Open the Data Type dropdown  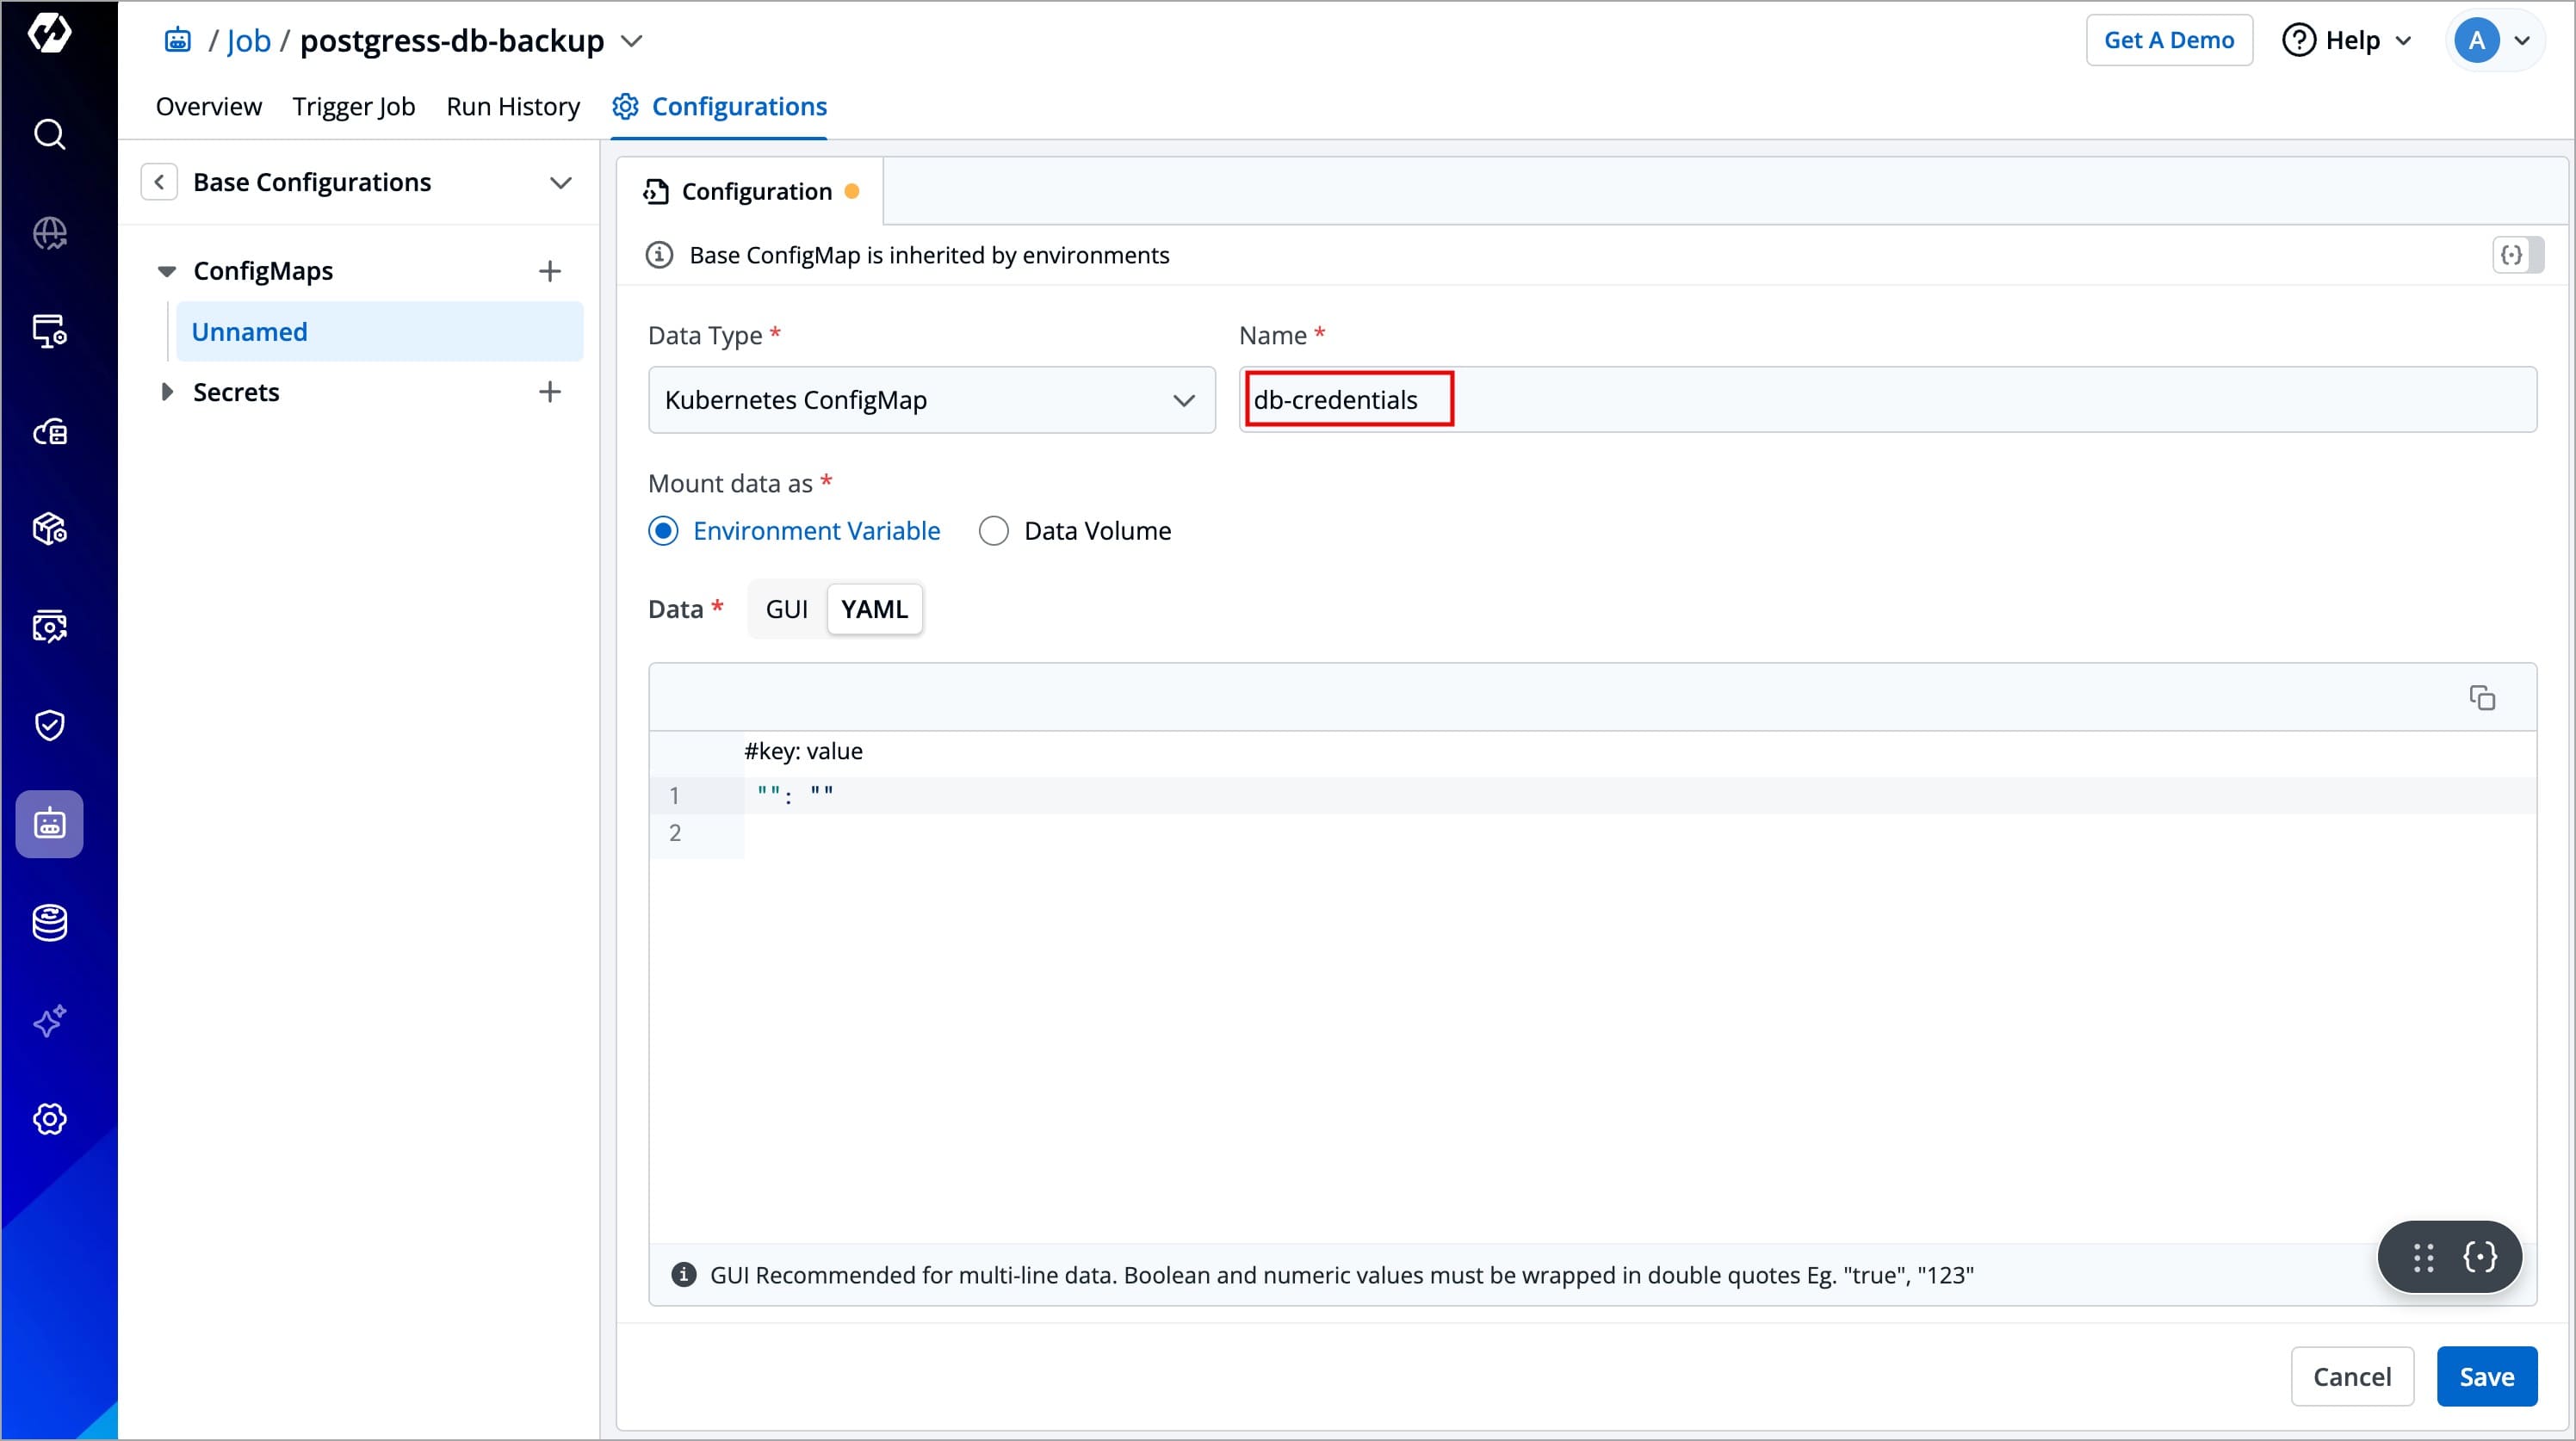pyautogui.click(x=931, y=400)
